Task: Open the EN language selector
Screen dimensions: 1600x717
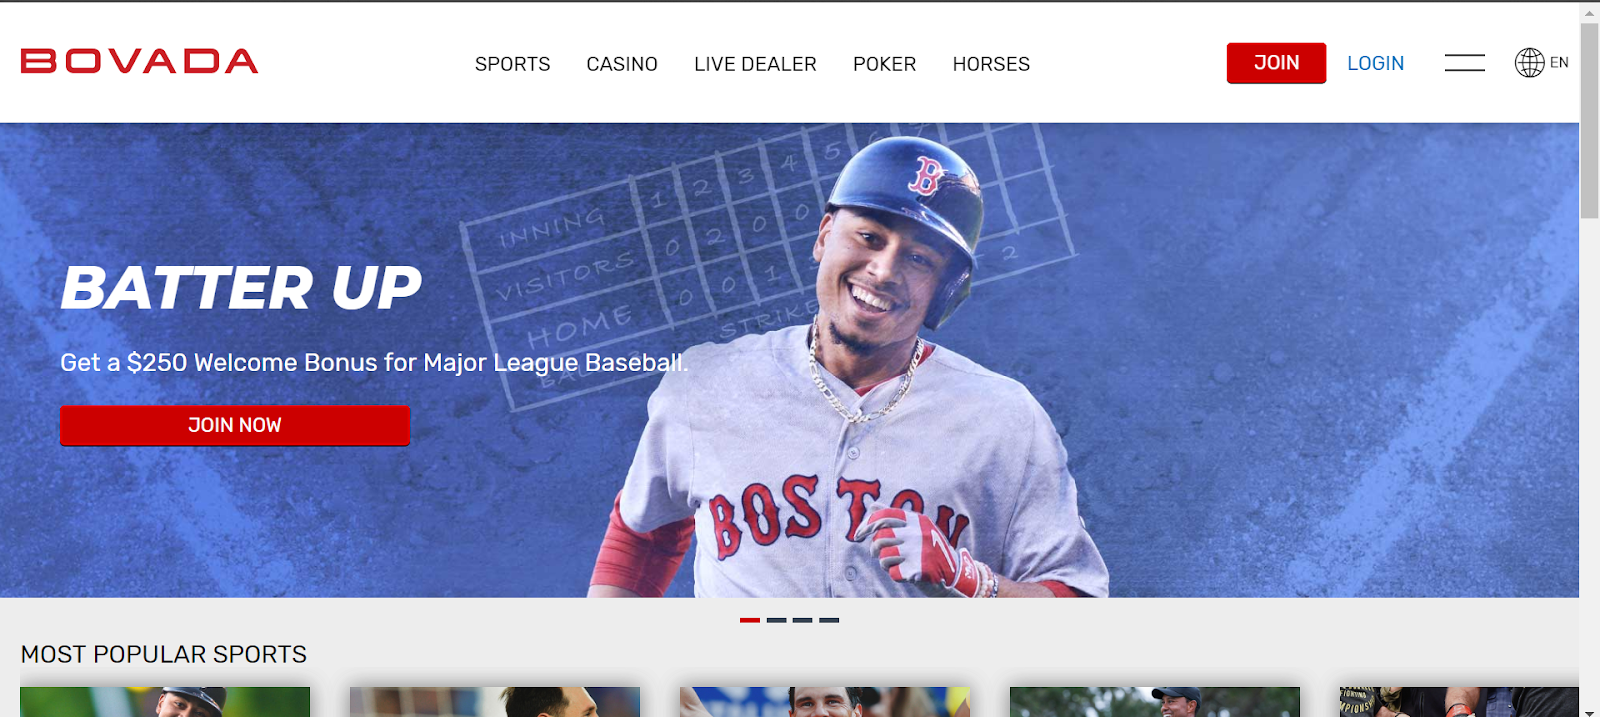Action: click(1559, 62)
